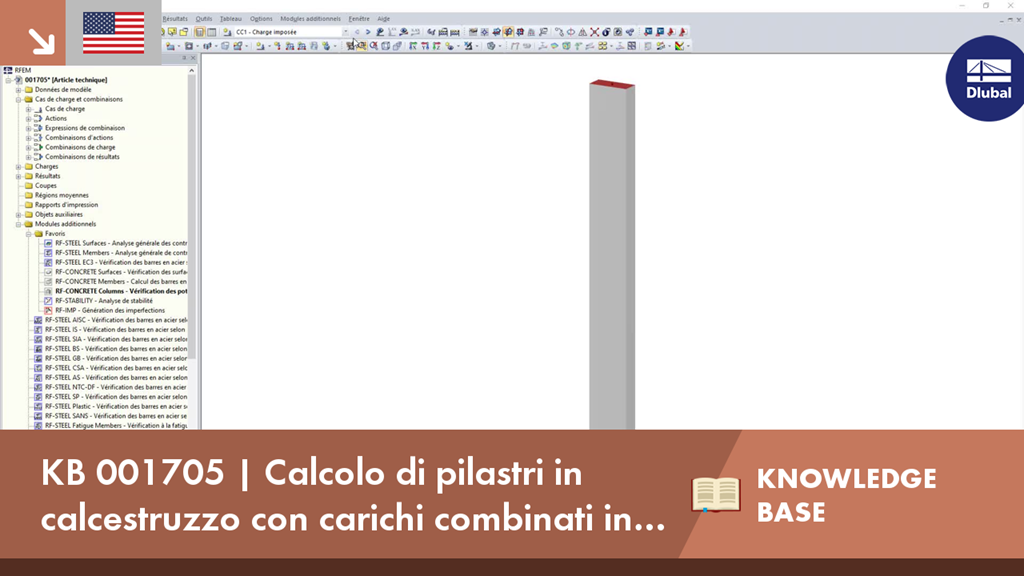Click the red top face of the column
Image resolution: width=1024 pixels, height=576 pixels.
(612, 84)
